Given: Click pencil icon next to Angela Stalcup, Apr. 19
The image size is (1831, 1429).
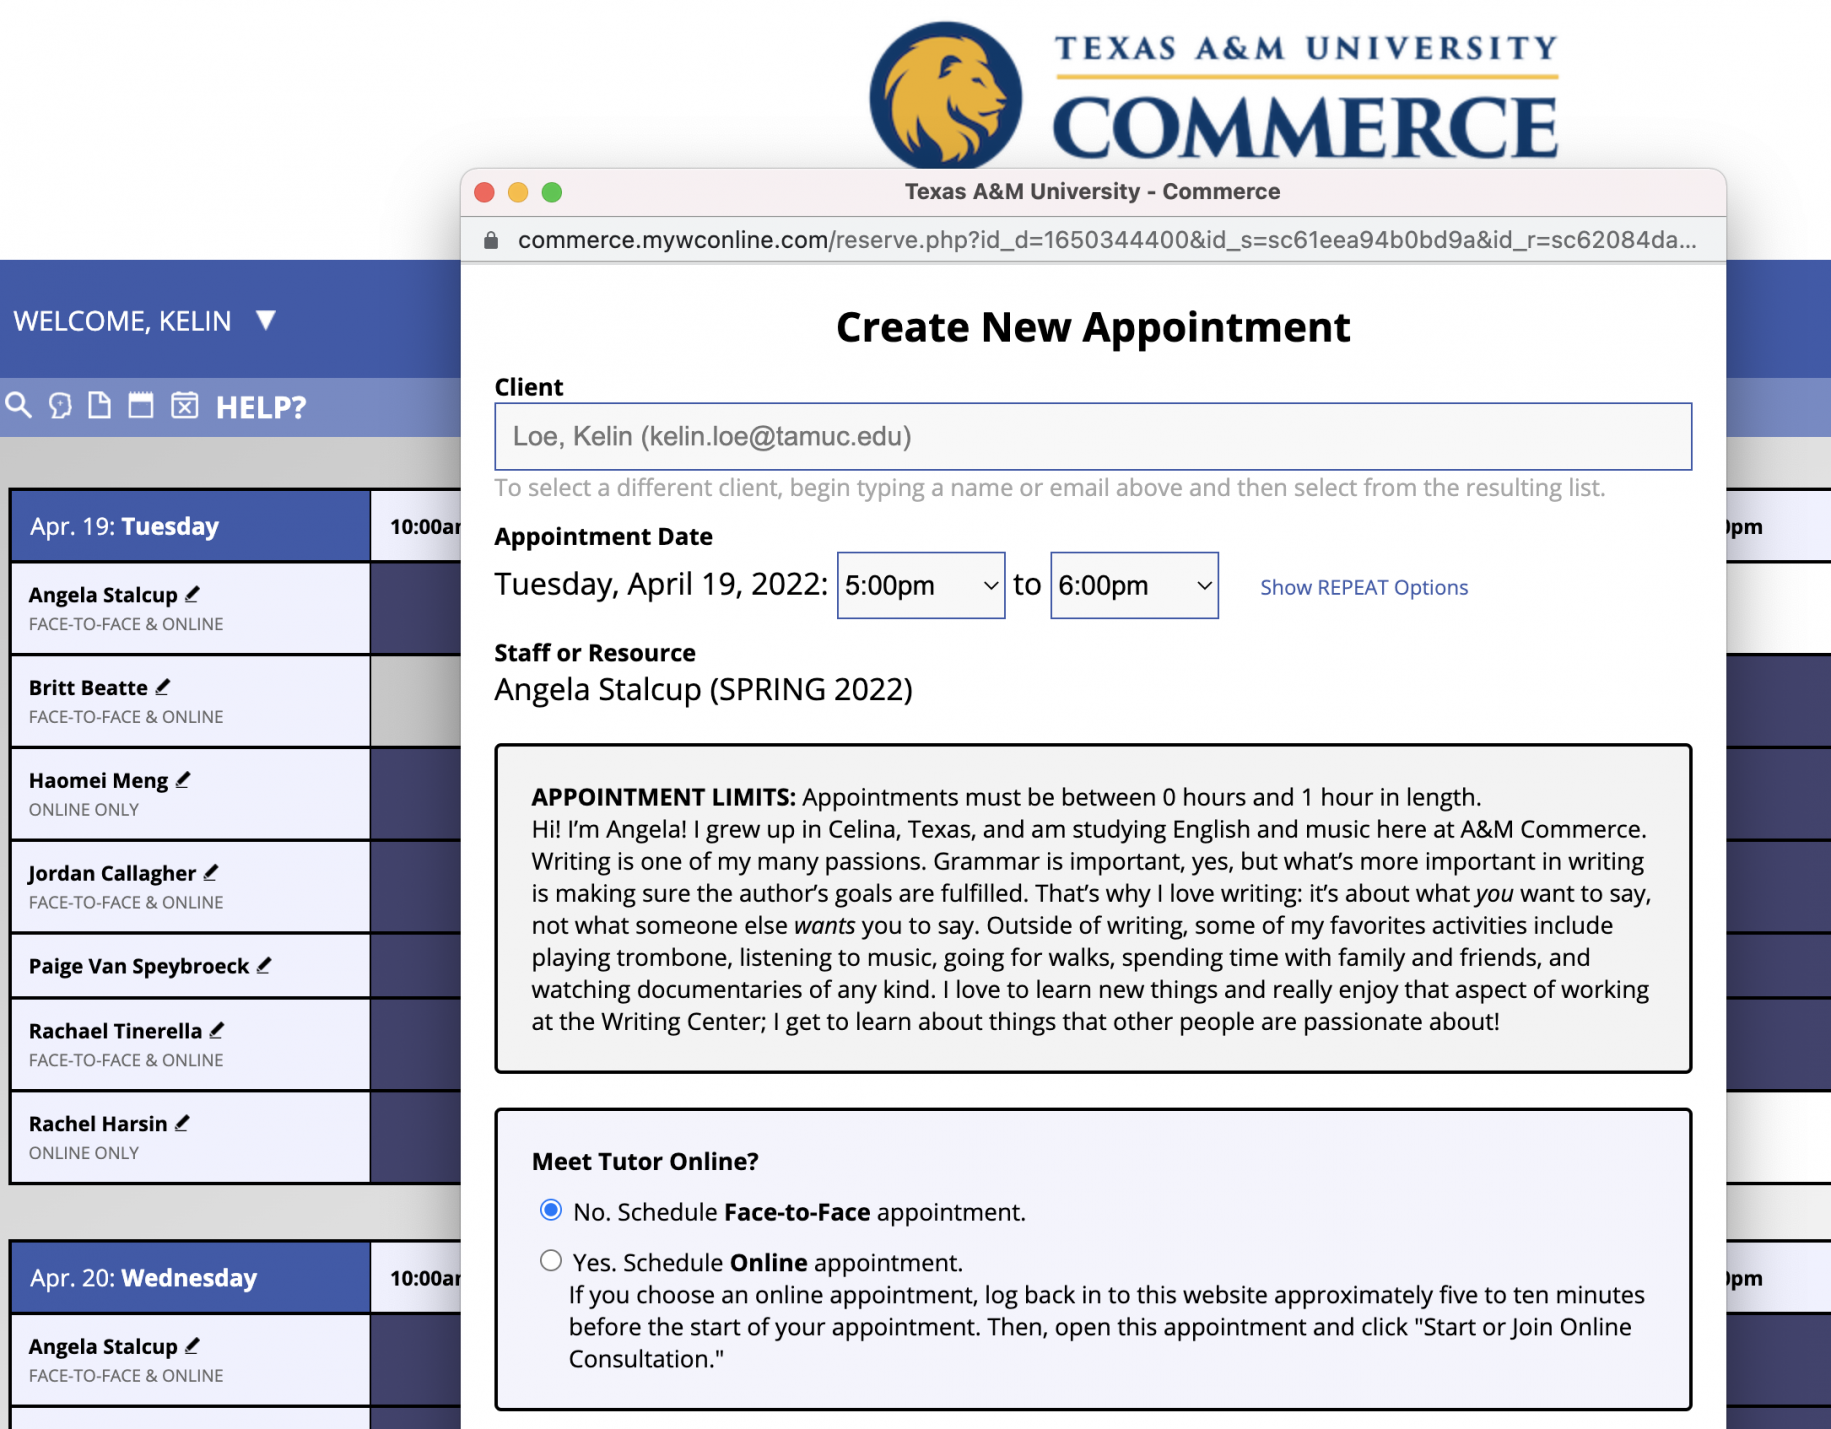Looking at the screenshot, I should [193, 594].
